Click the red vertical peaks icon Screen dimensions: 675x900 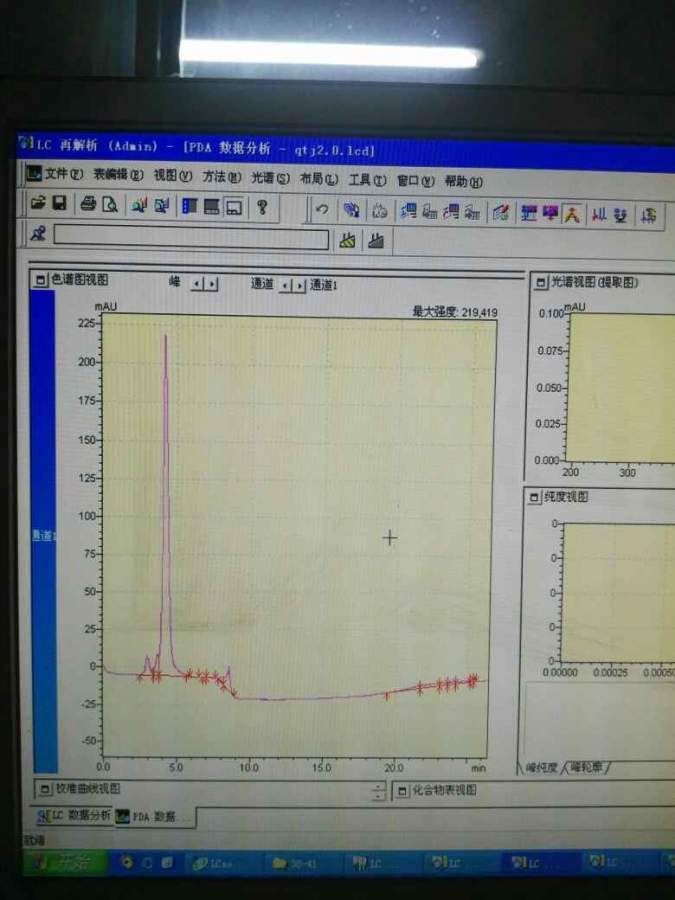click(599, 216)
